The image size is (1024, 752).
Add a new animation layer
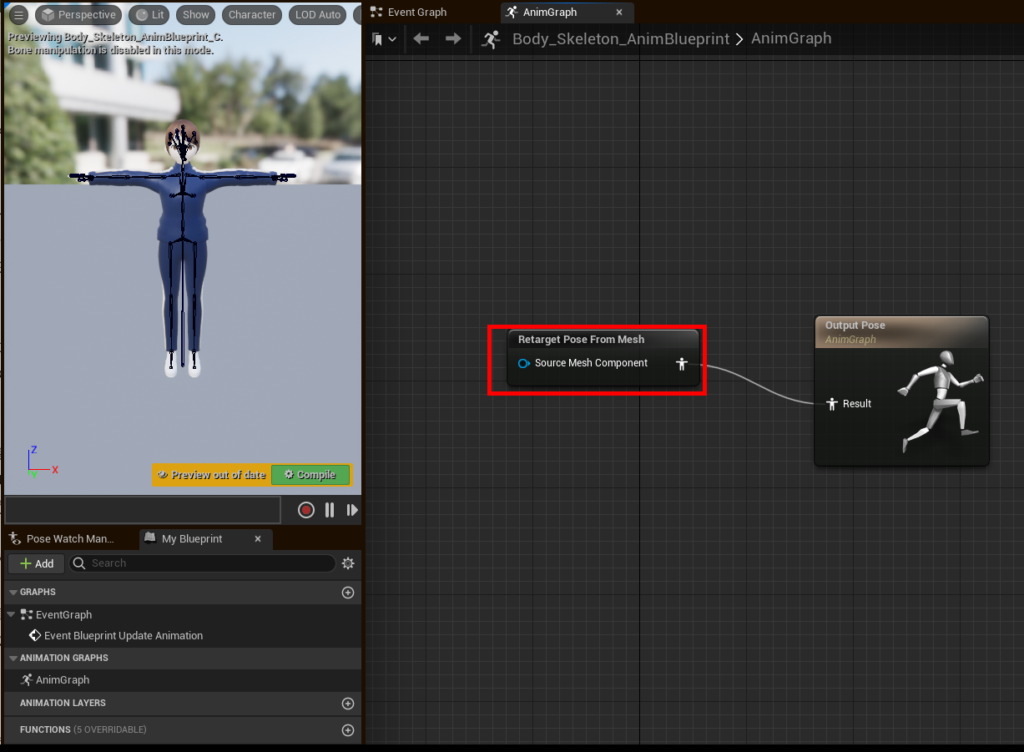click(x=348, y=704)
